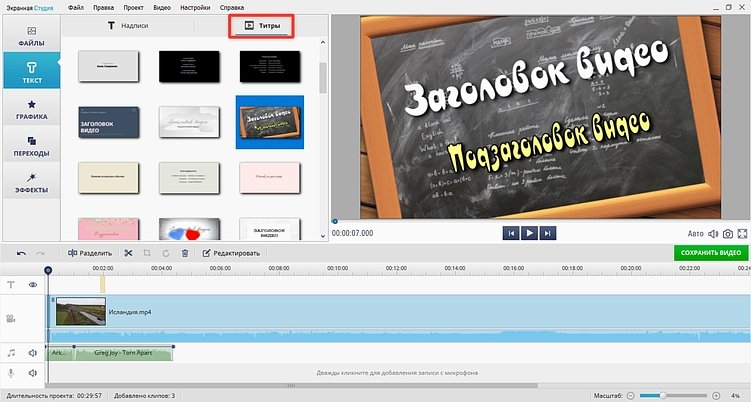The width and height of the screenshot is (751, 402).
Task: Open the Видео menu
Action: 162,8
